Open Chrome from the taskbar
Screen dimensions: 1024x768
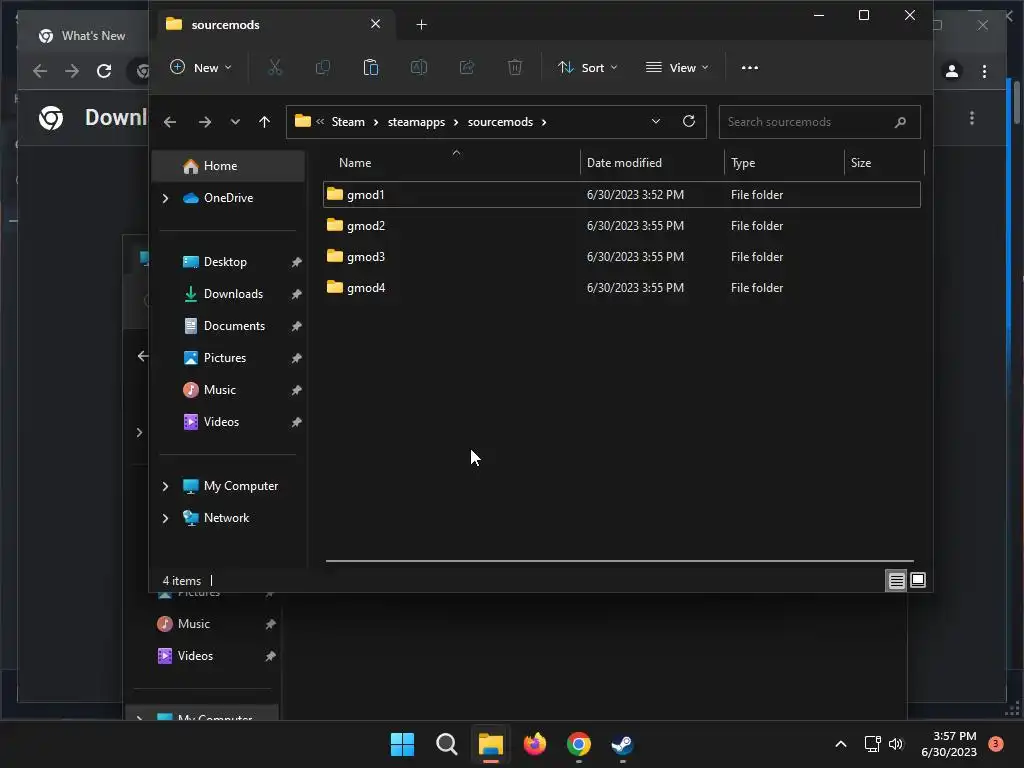pyautogui.click(x=579, y=744)
